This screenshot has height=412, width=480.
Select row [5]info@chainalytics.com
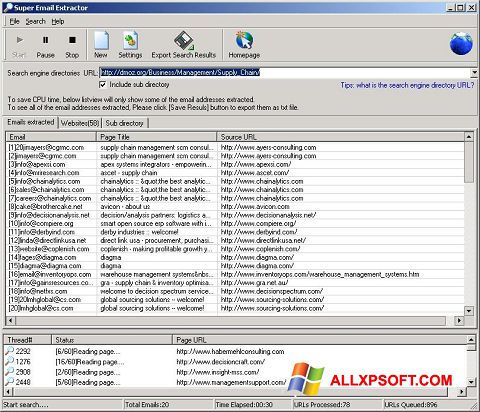click(235, 181)
